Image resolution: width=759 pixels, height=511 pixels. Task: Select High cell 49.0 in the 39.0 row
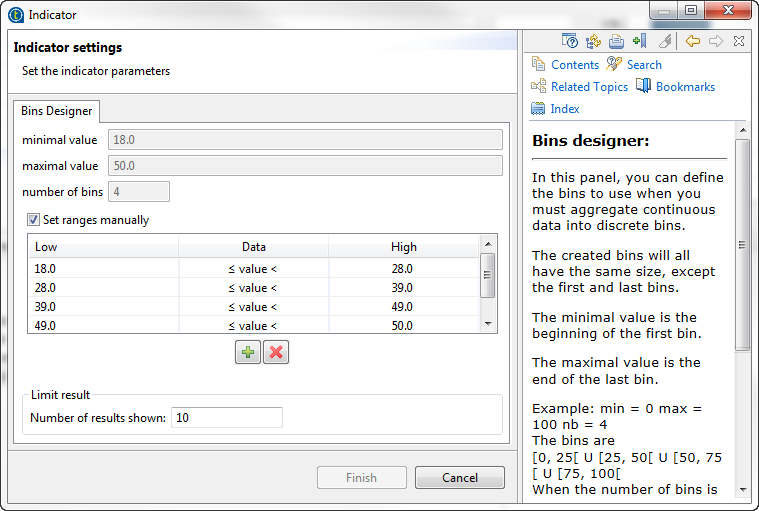point(402,307)
